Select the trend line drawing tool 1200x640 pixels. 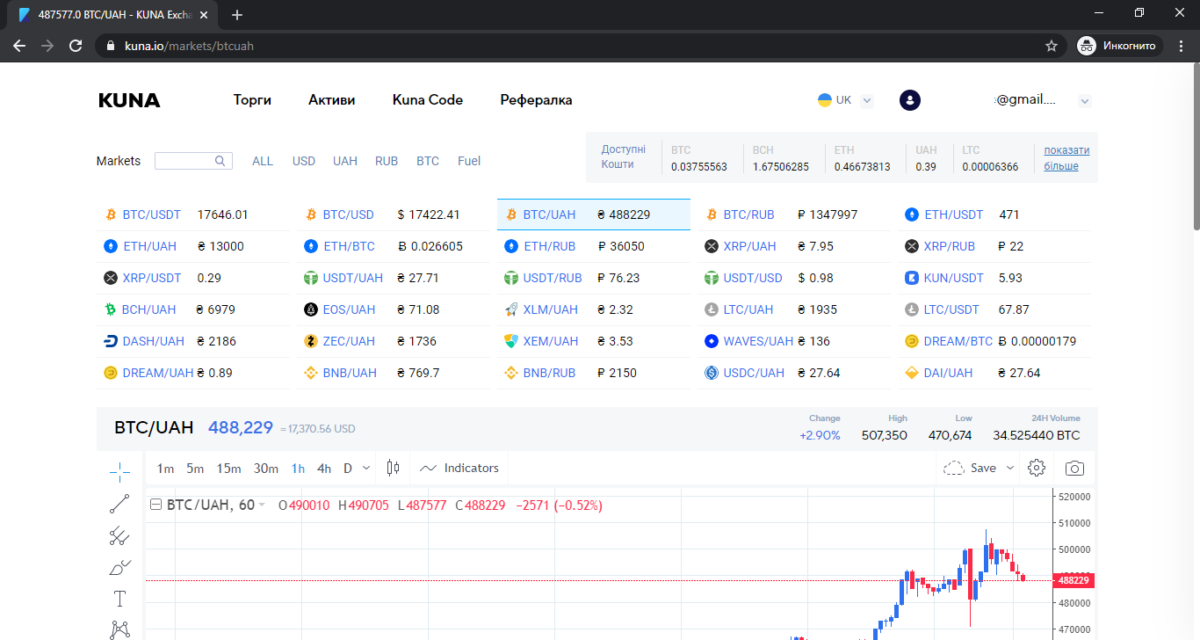120,503
